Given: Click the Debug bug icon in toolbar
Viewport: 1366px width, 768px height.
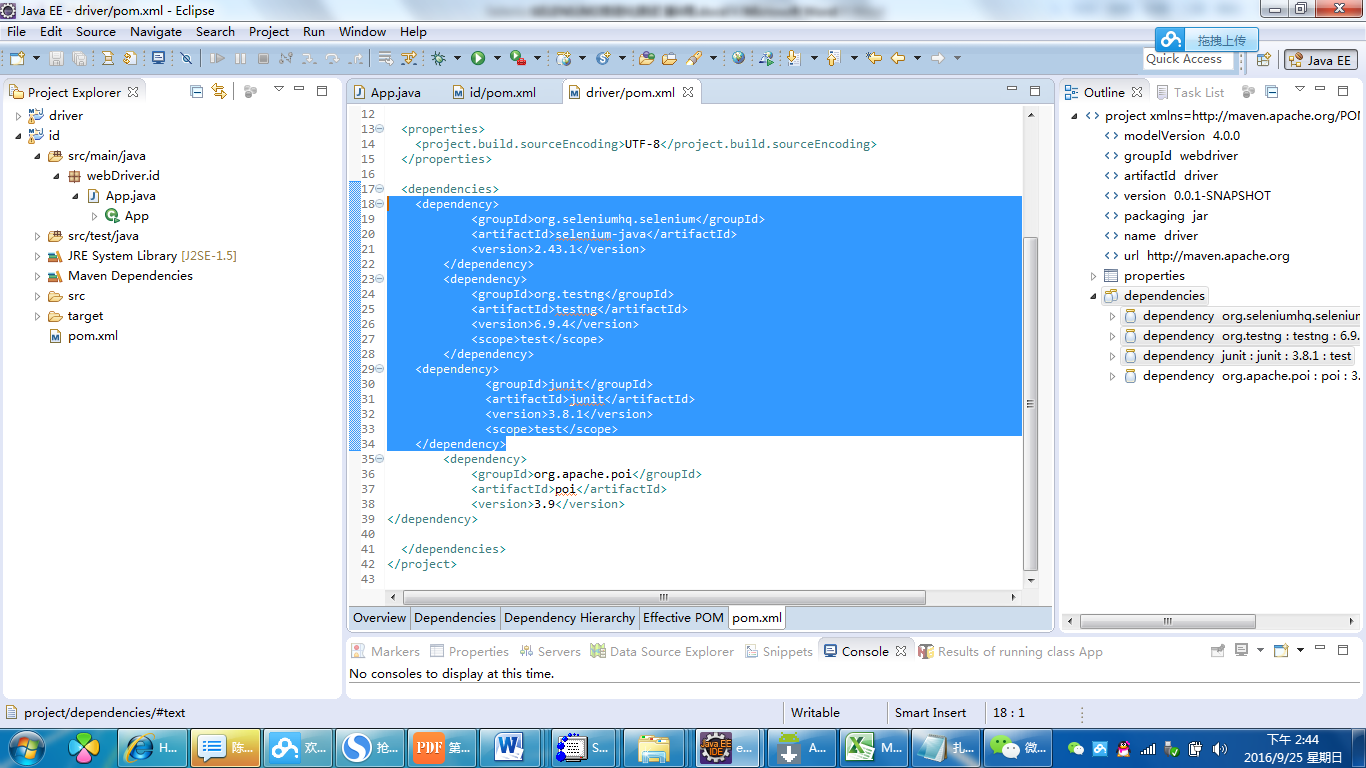Looking at the screenshot, I should [438, 59].
